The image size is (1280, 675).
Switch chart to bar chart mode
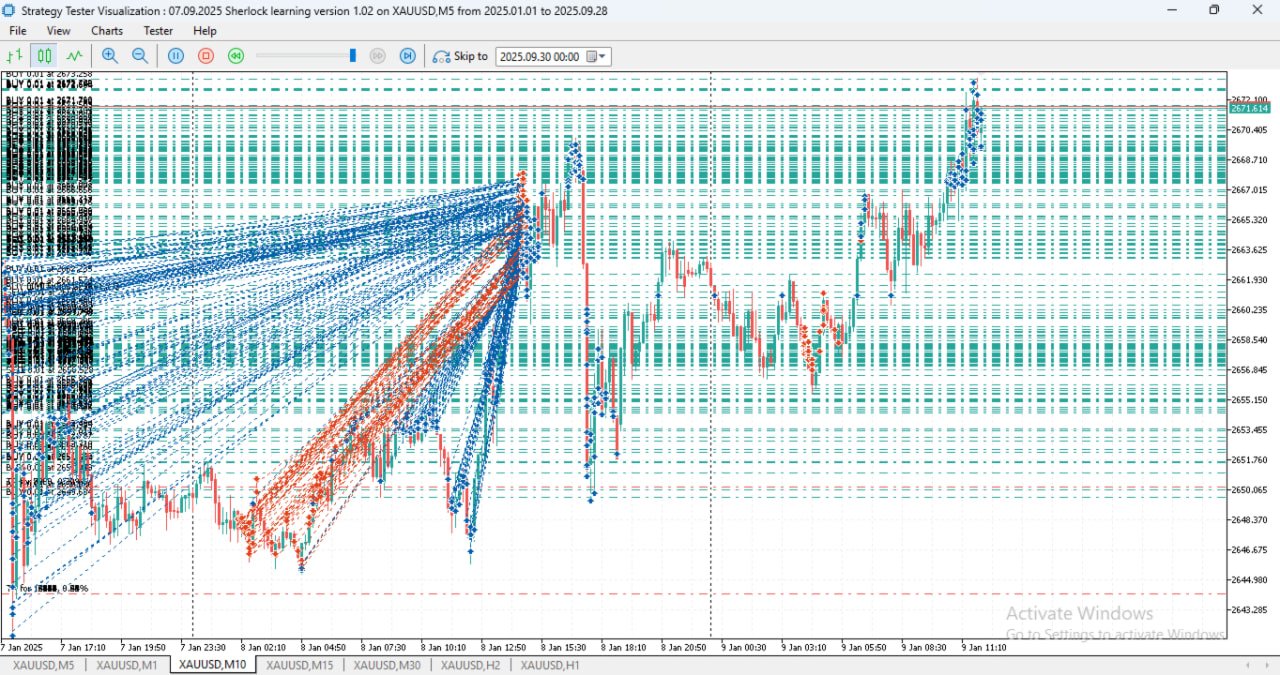point(15,56)
